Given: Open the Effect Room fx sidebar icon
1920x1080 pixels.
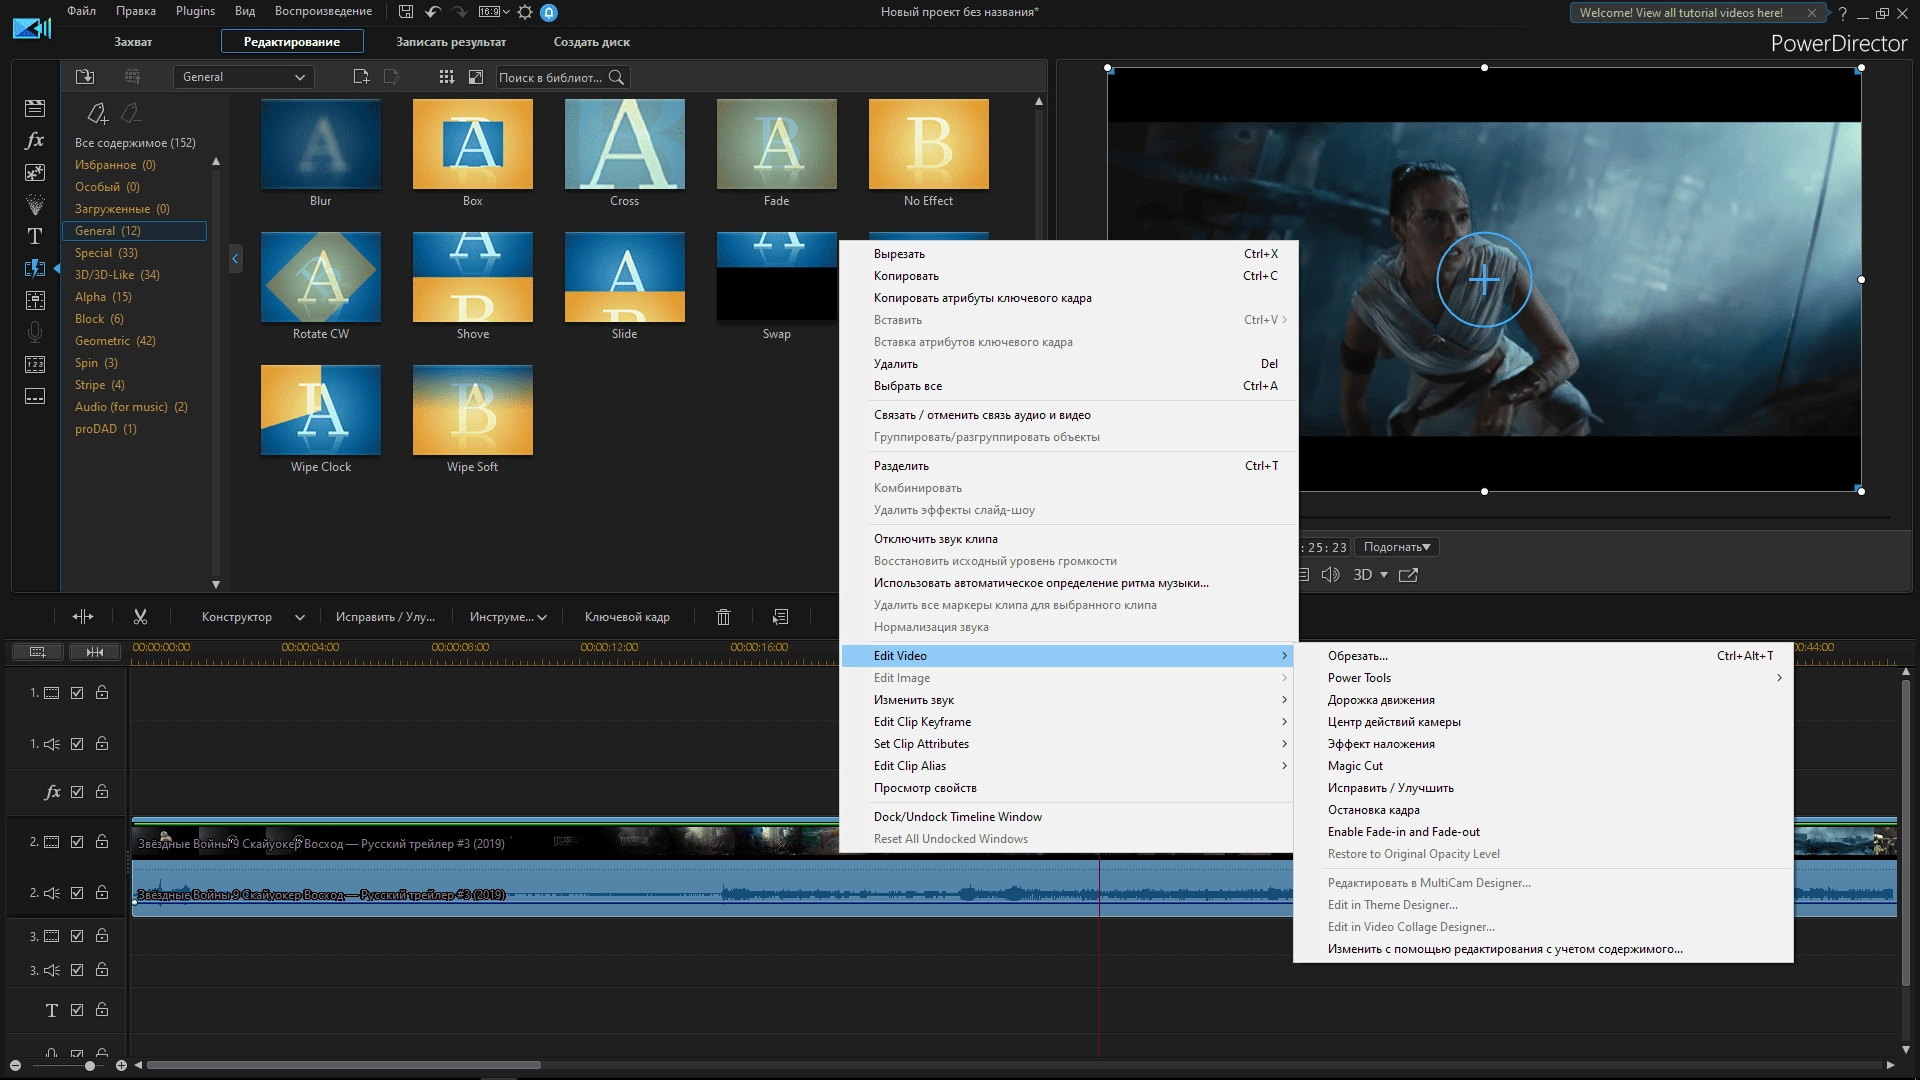Looking at the screenshot, I should point(35,140).
